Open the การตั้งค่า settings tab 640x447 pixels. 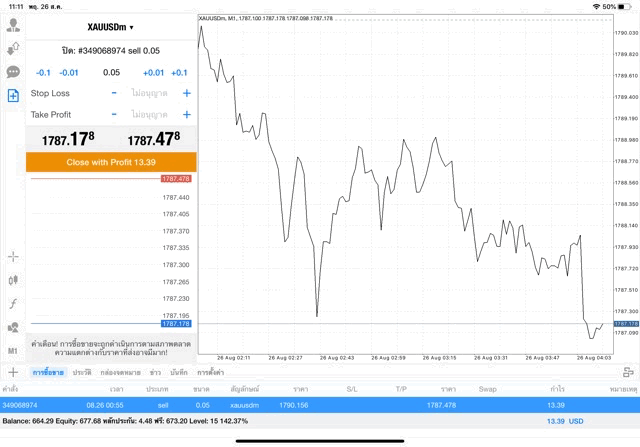click(x=211, y=372)
